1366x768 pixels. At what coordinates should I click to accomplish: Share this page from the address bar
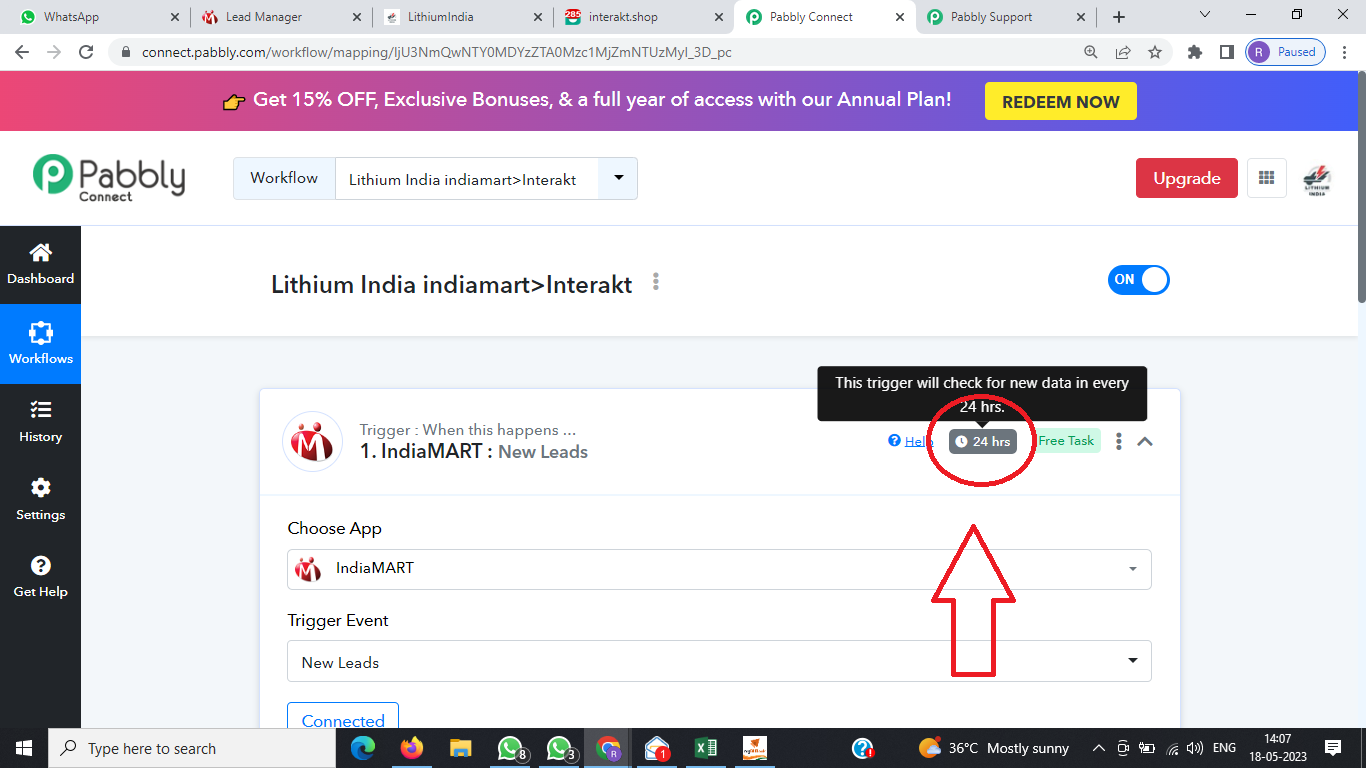point(1123,52)
